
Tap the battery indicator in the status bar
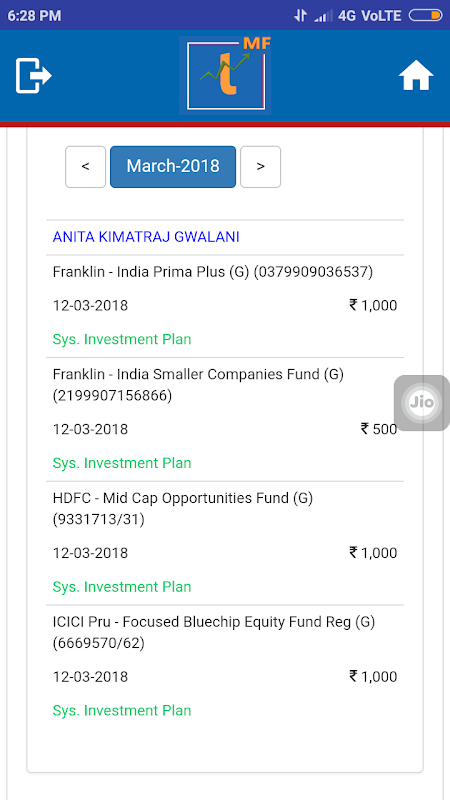click(x=425, y=15)
